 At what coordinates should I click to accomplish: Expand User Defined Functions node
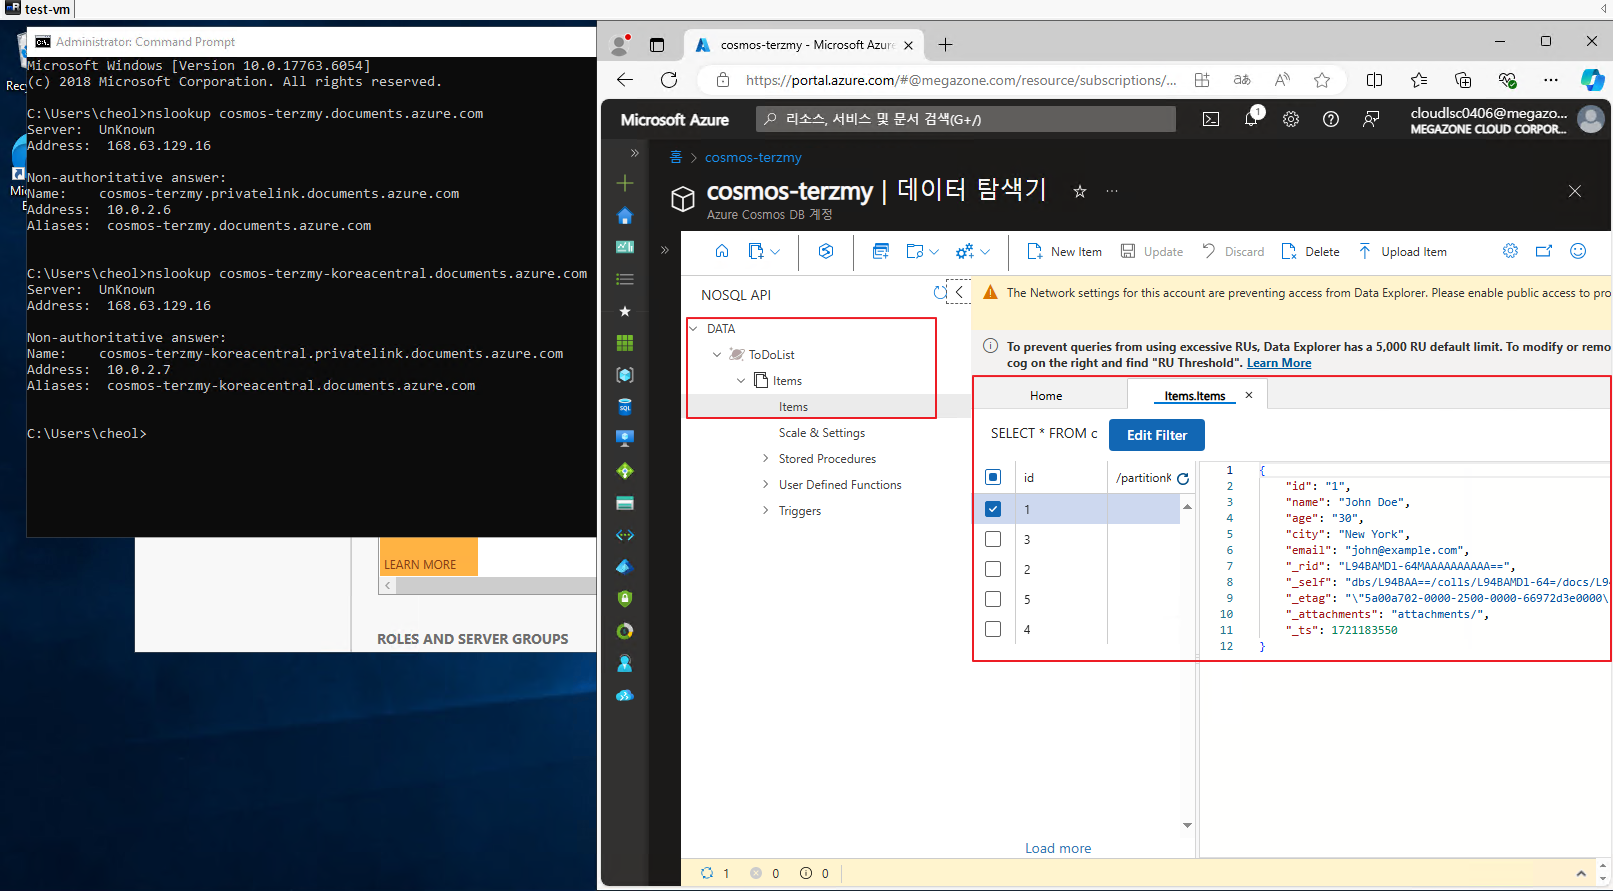(x=766, y=485)
